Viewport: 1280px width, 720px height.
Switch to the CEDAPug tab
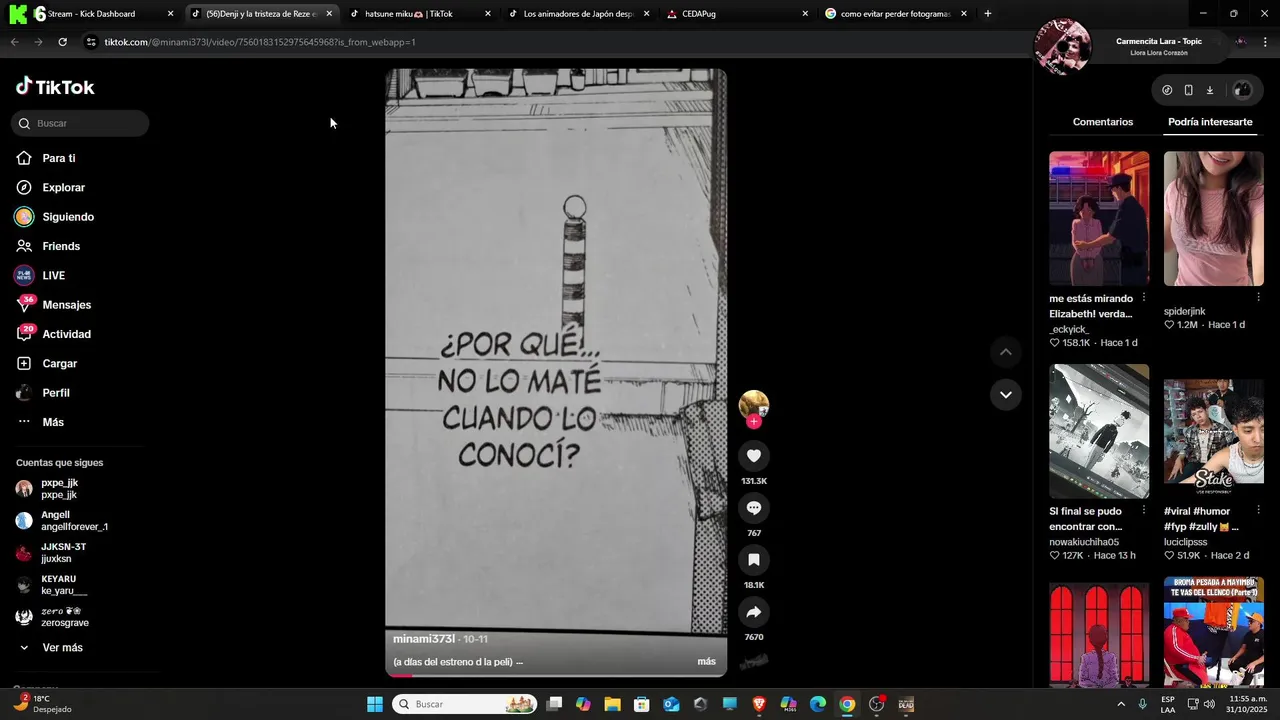(738, 14)
